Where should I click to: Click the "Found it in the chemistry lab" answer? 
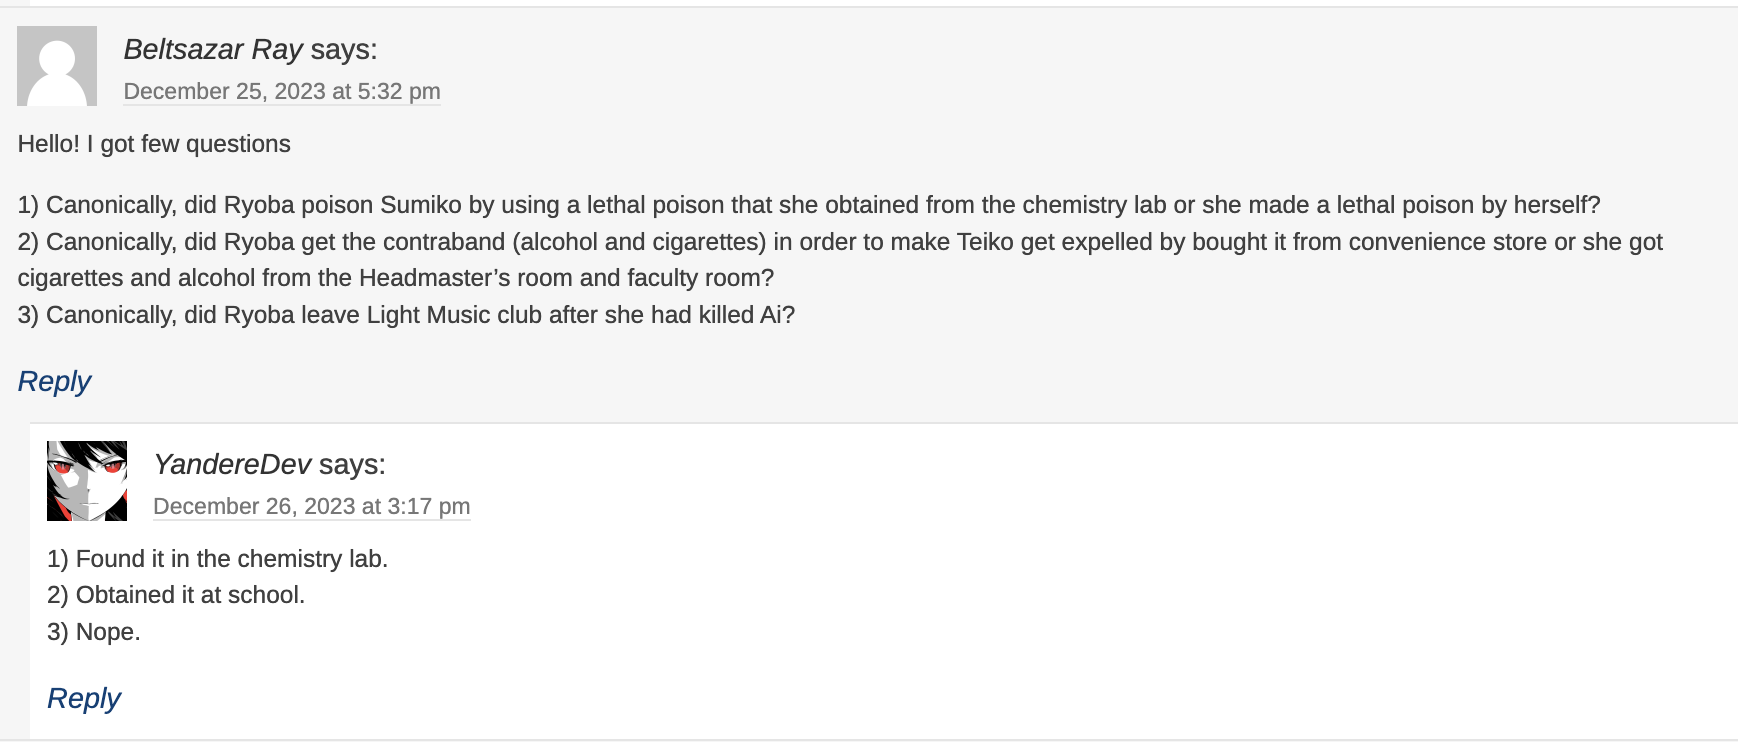click(x=217, y=559)
